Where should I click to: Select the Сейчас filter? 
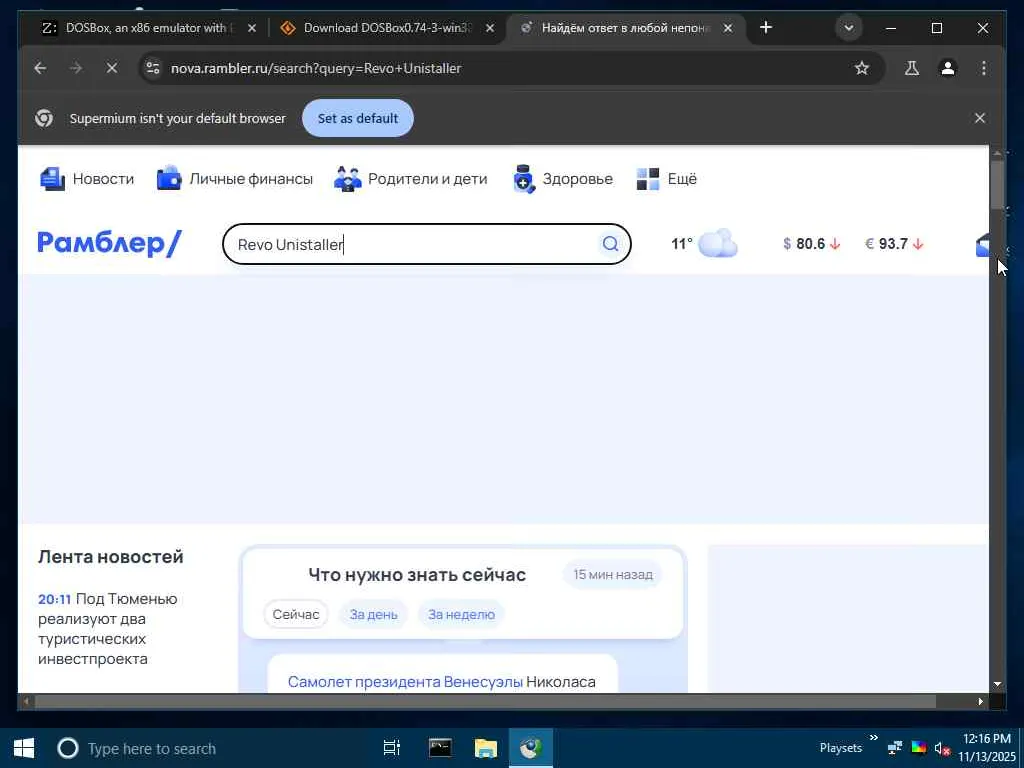point(296,615)
